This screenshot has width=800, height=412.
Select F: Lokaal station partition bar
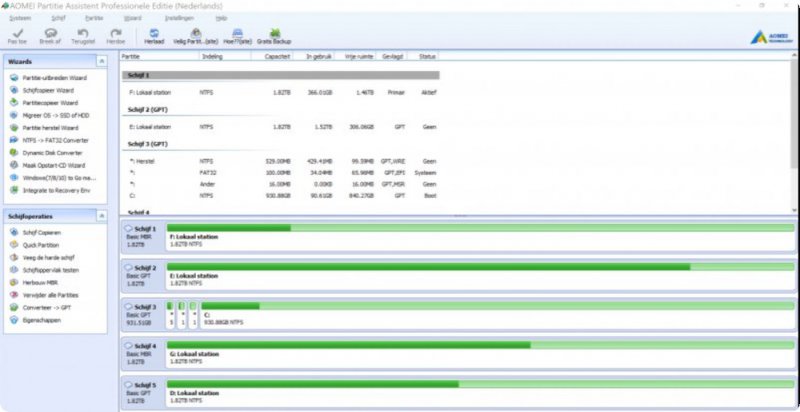[481, 237]
